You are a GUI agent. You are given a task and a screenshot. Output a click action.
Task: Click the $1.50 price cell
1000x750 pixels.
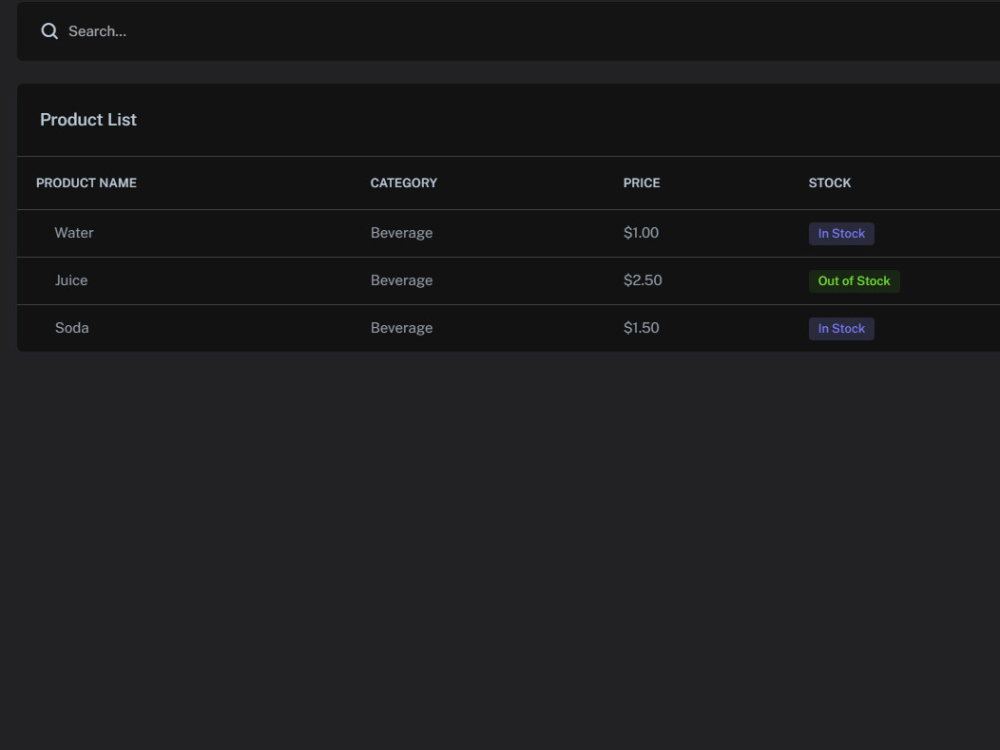(x=641, y=328)
